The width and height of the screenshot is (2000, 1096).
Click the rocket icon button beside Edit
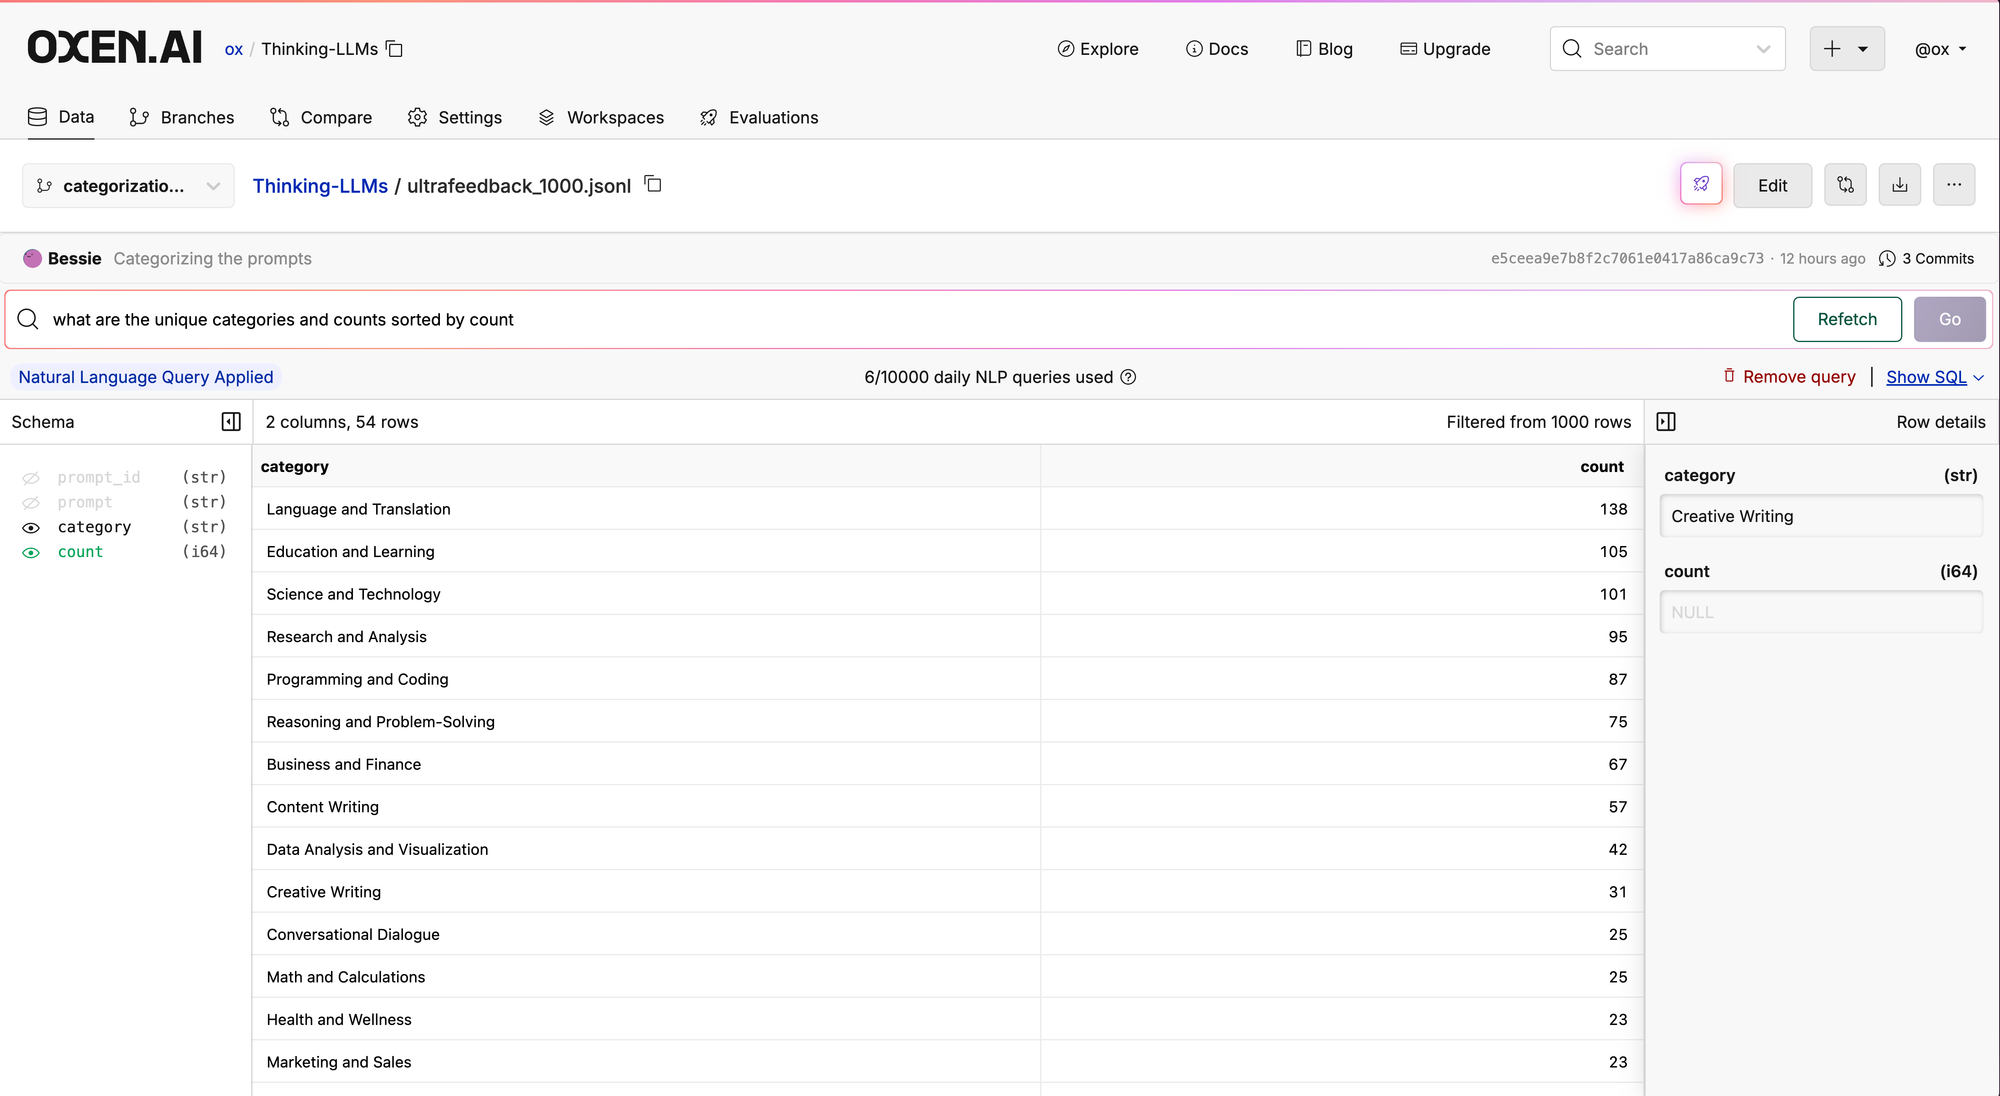[1701, 185]
